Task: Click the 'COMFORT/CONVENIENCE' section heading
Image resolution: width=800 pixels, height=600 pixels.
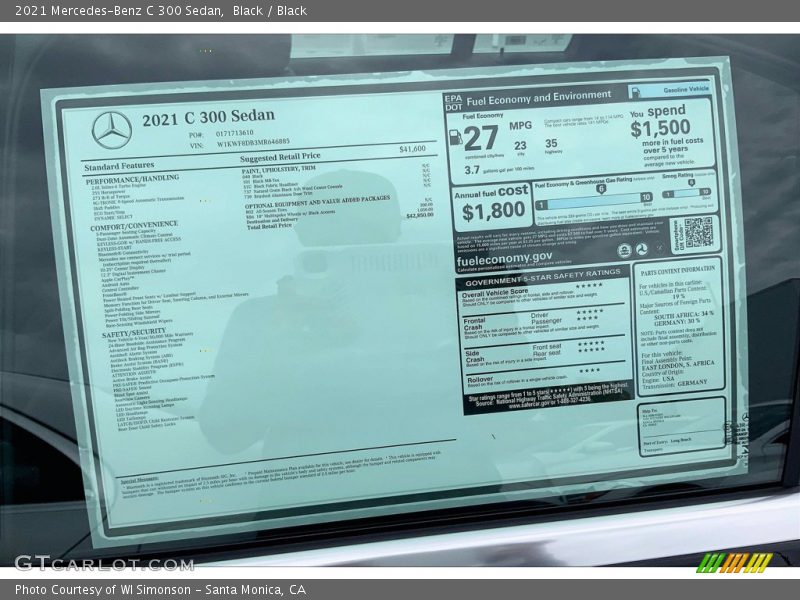Action: pyautogui.click(x=134, y=226)
